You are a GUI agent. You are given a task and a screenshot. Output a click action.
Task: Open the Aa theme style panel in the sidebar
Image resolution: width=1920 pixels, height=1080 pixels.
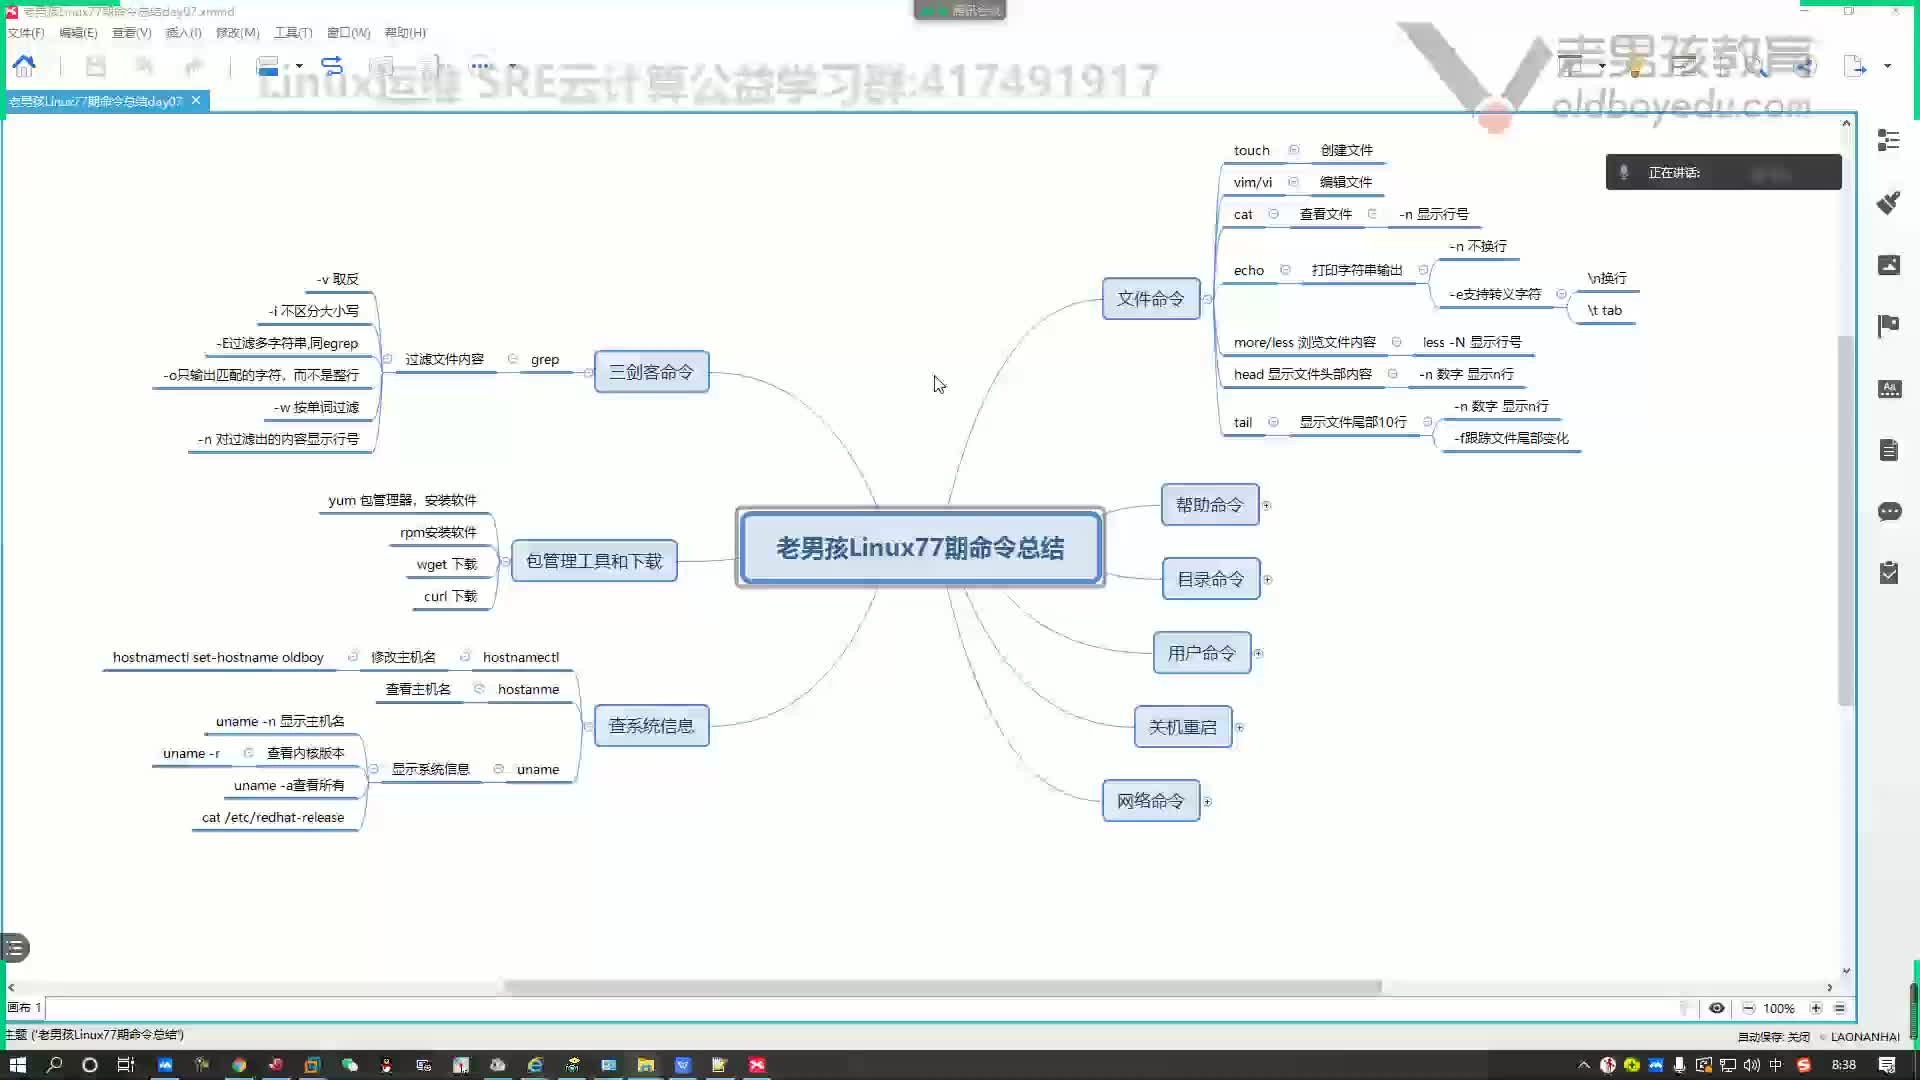pos(1888,388)
